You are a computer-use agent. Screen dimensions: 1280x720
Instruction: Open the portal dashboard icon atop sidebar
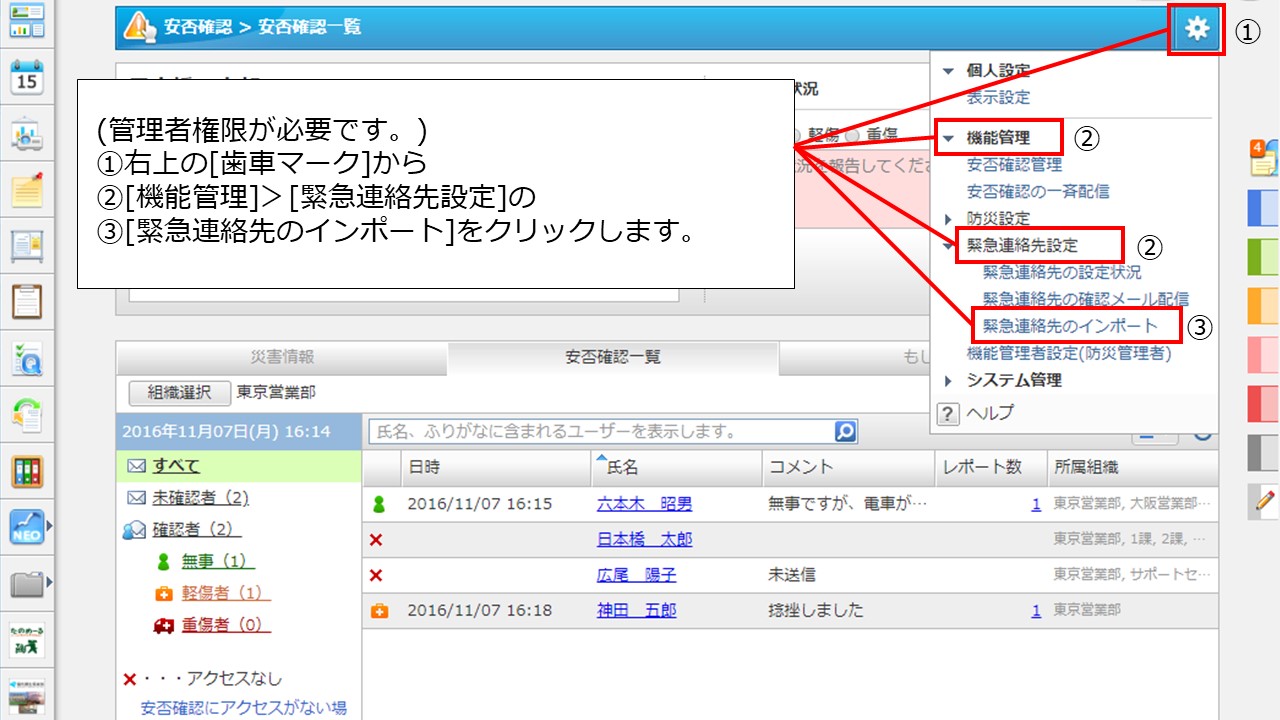pyautogui.click(x=27, y=21)
